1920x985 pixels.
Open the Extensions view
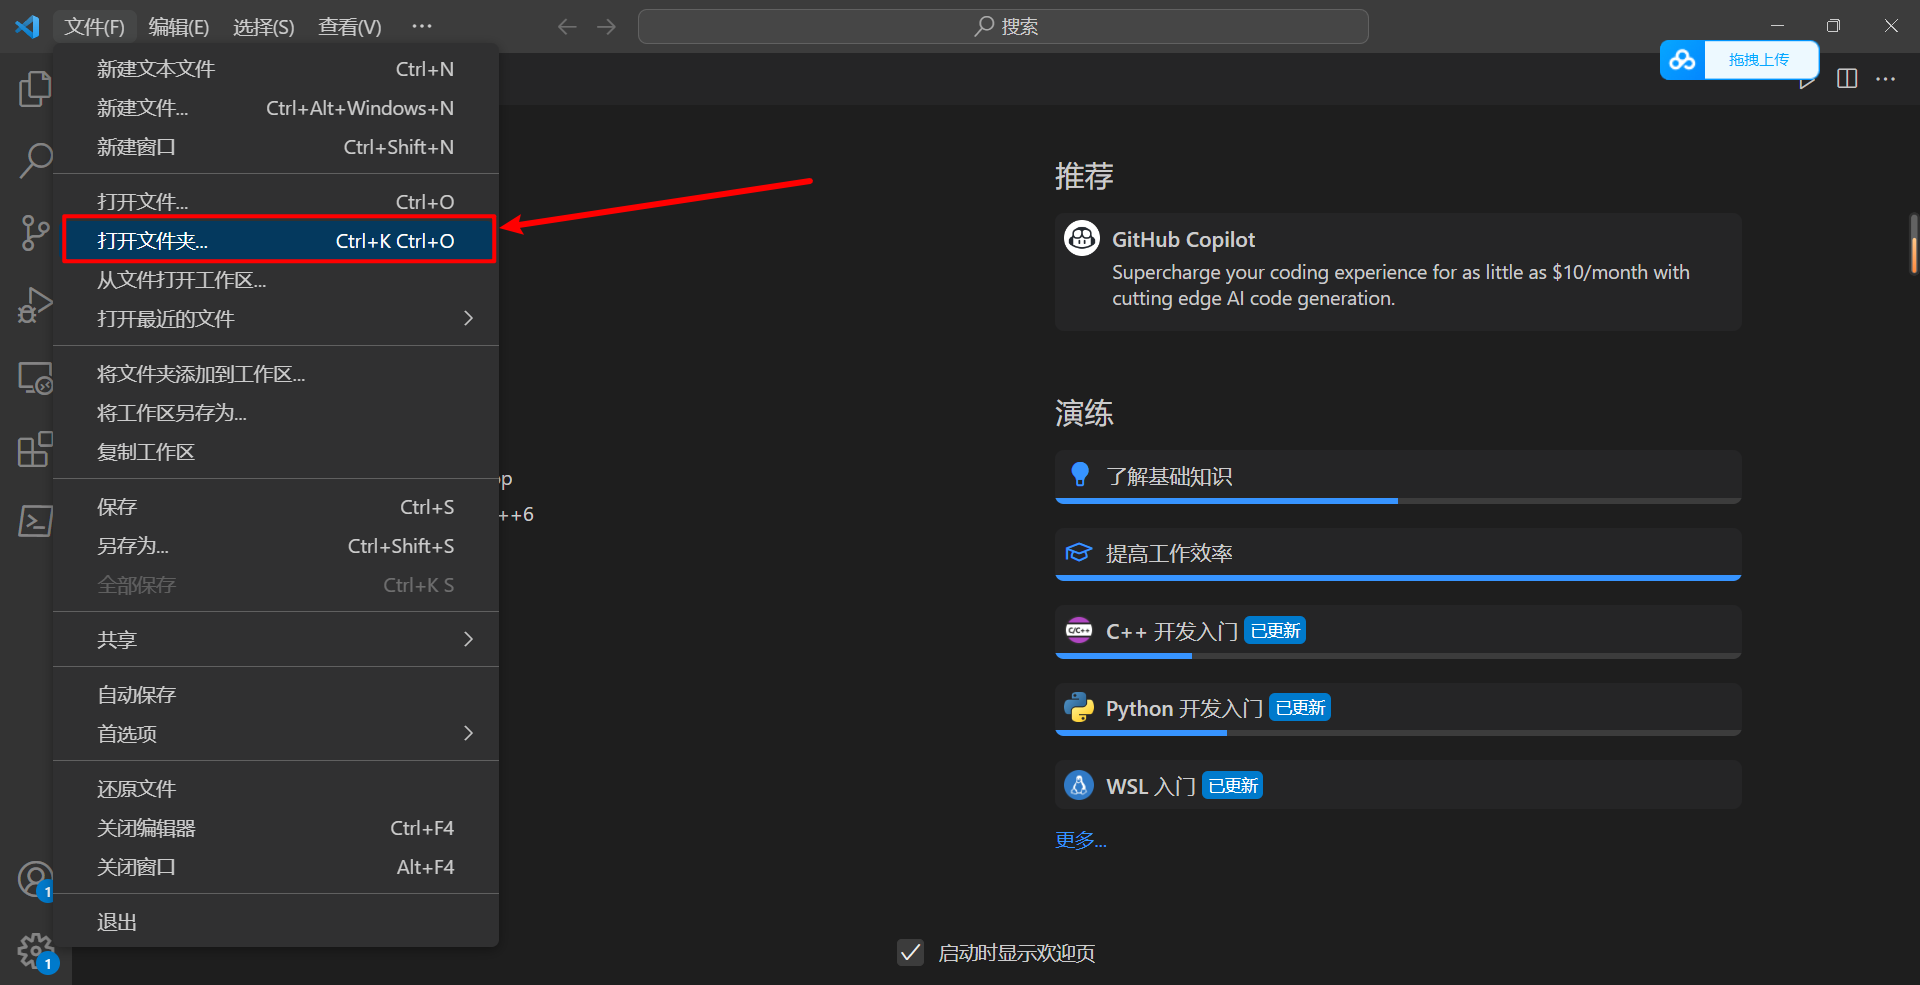tap(35, 449)
